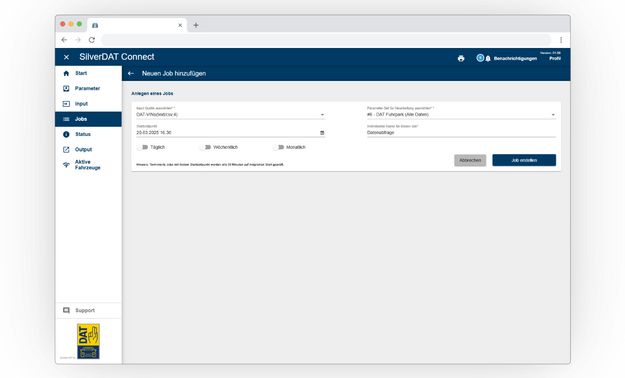The width and height of the screenshot is (625, 378).
Task: Close sidebar with X icon beside SilverDAT Connect
Action: pyautogui.click(x=66, y=57)
